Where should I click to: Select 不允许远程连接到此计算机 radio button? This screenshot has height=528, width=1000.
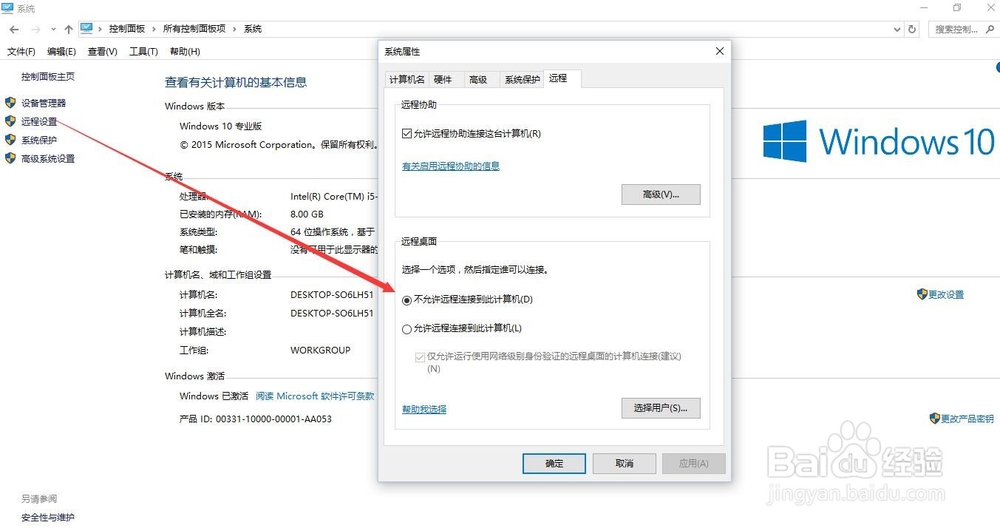pos(407,300)
